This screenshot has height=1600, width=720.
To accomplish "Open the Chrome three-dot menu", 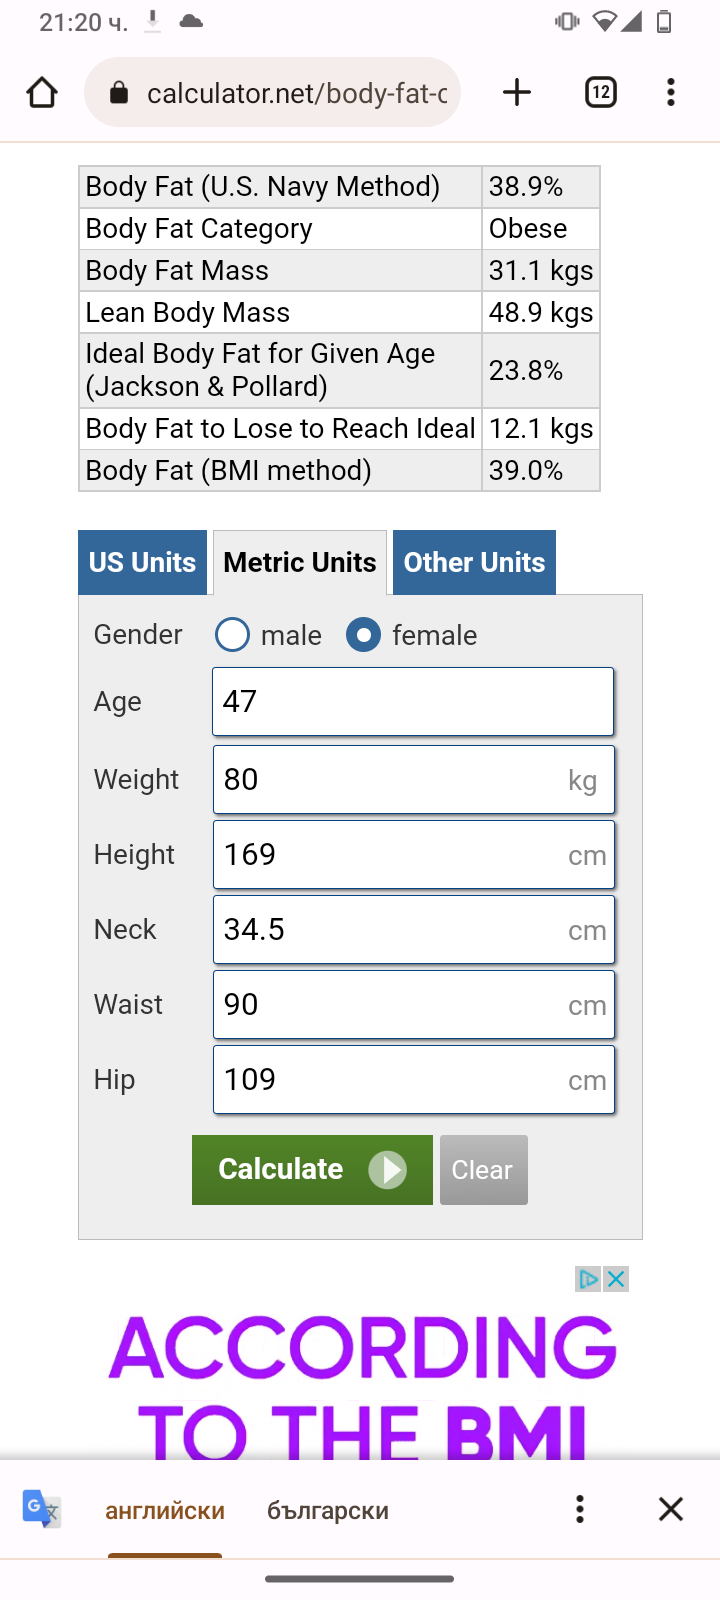I will [x=671, y=93].
